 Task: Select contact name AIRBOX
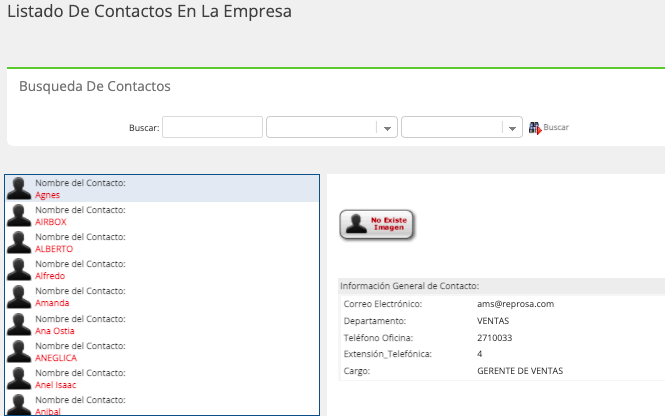51,222
